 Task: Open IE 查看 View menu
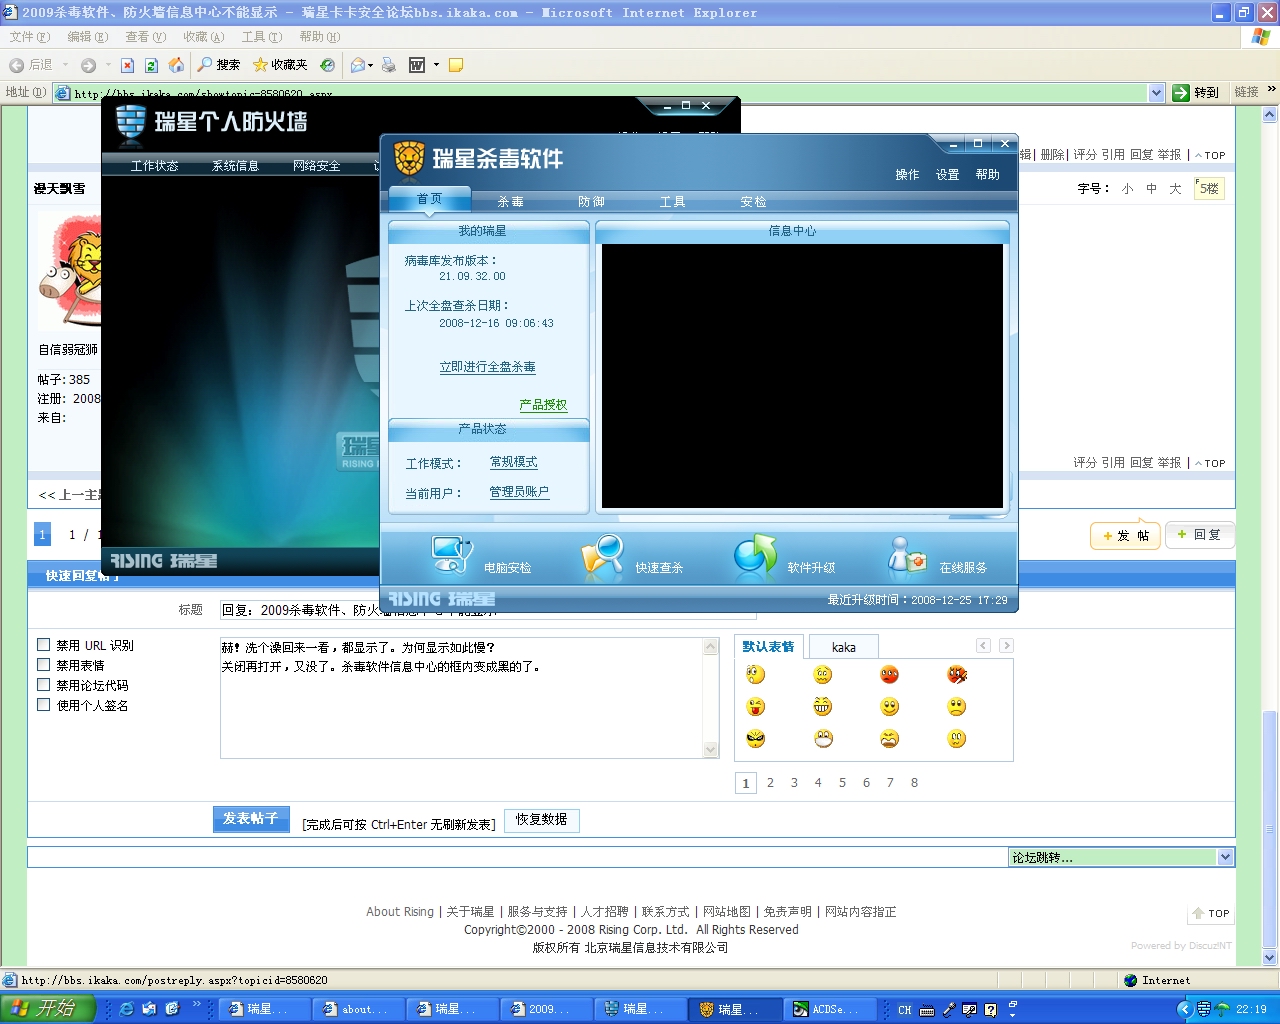[x=145, y=37]
